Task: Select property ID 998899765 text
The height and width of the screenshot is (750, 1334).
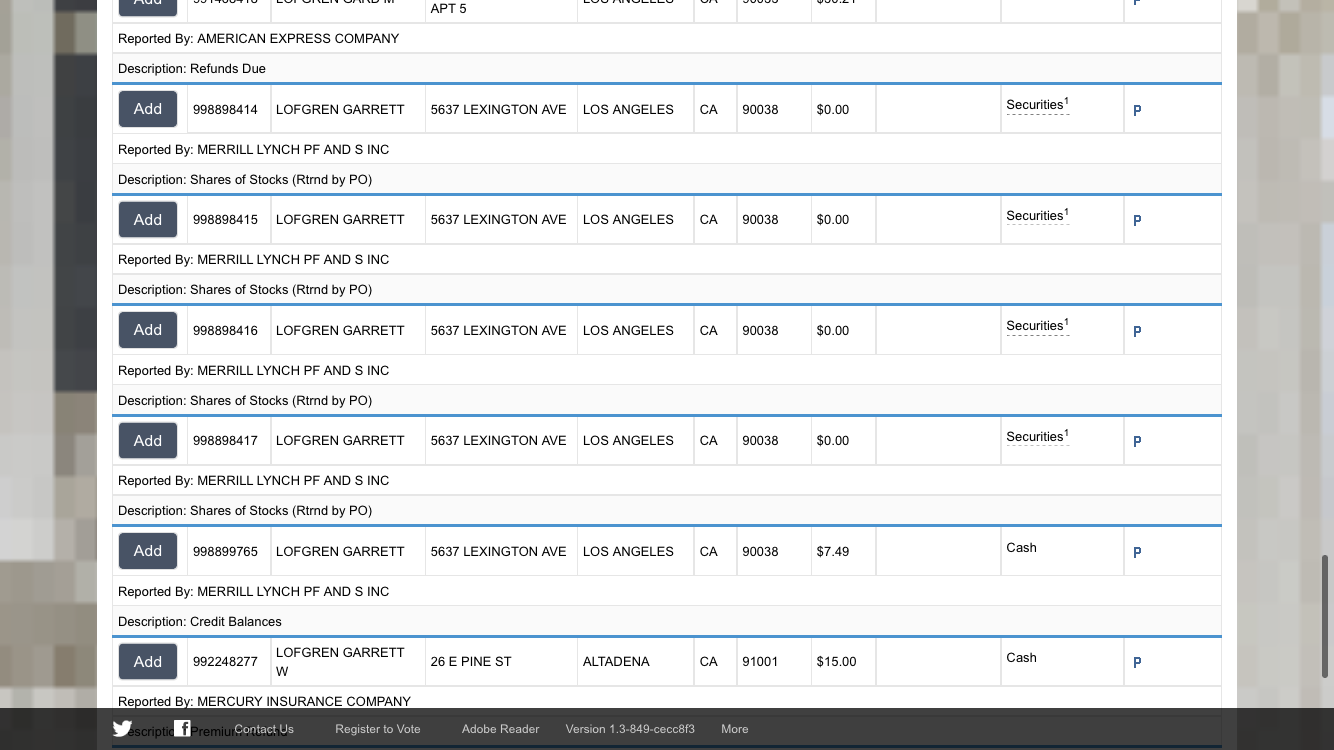Action: [x=225, y=551]
